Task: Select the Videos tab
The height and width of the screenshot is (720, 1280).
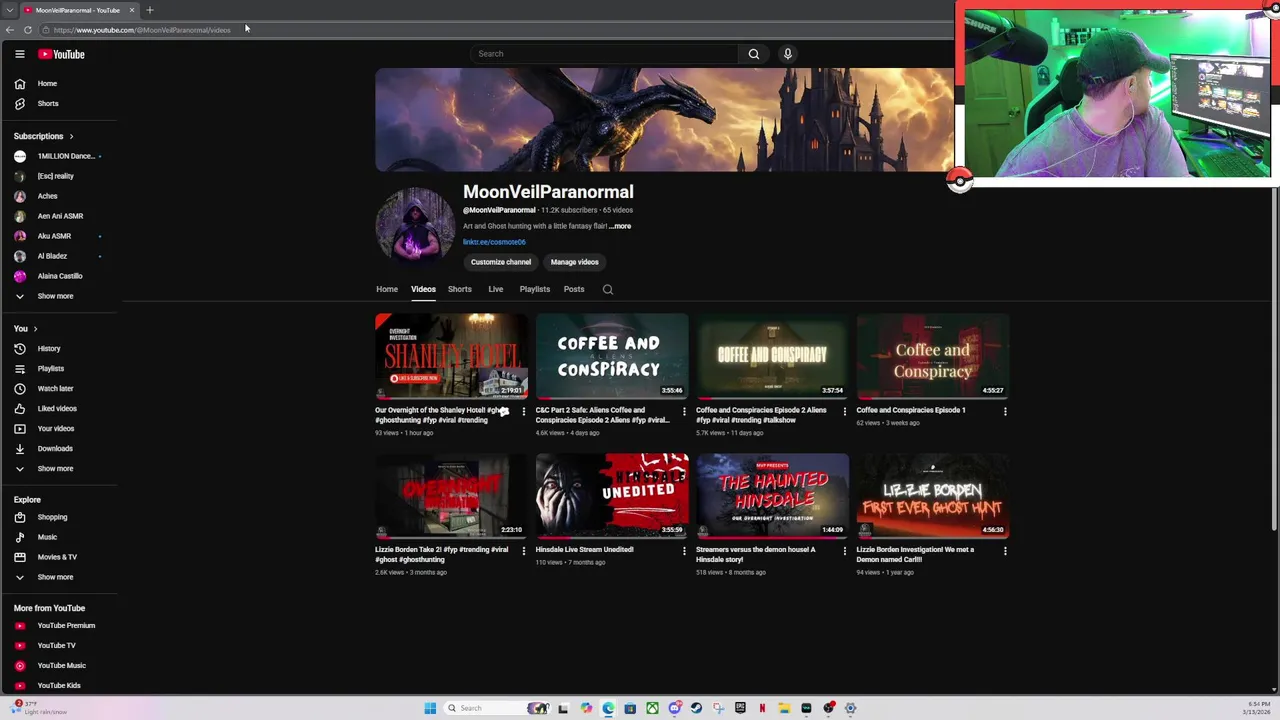Action: tap(423, 289)
